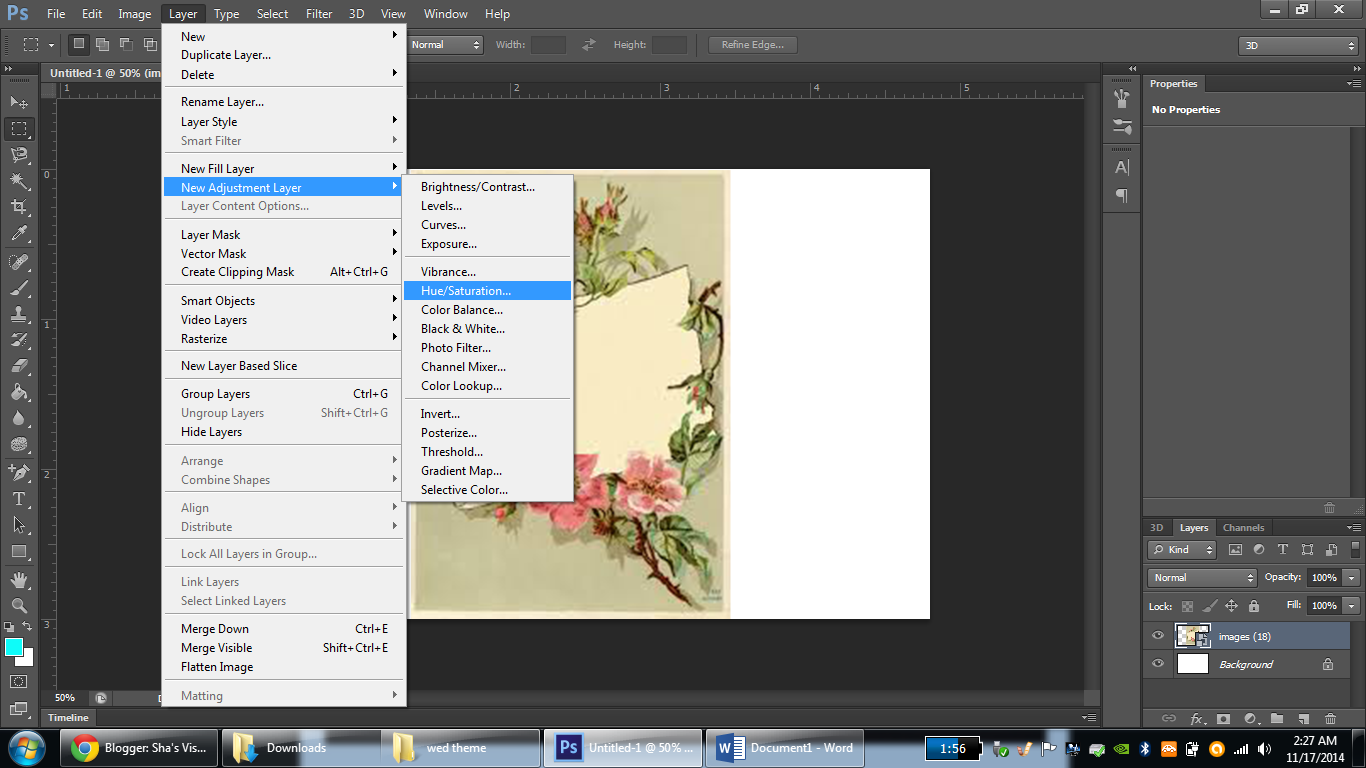
Task: Click Merge Down in Layer menu
Action: coord(285,629)
